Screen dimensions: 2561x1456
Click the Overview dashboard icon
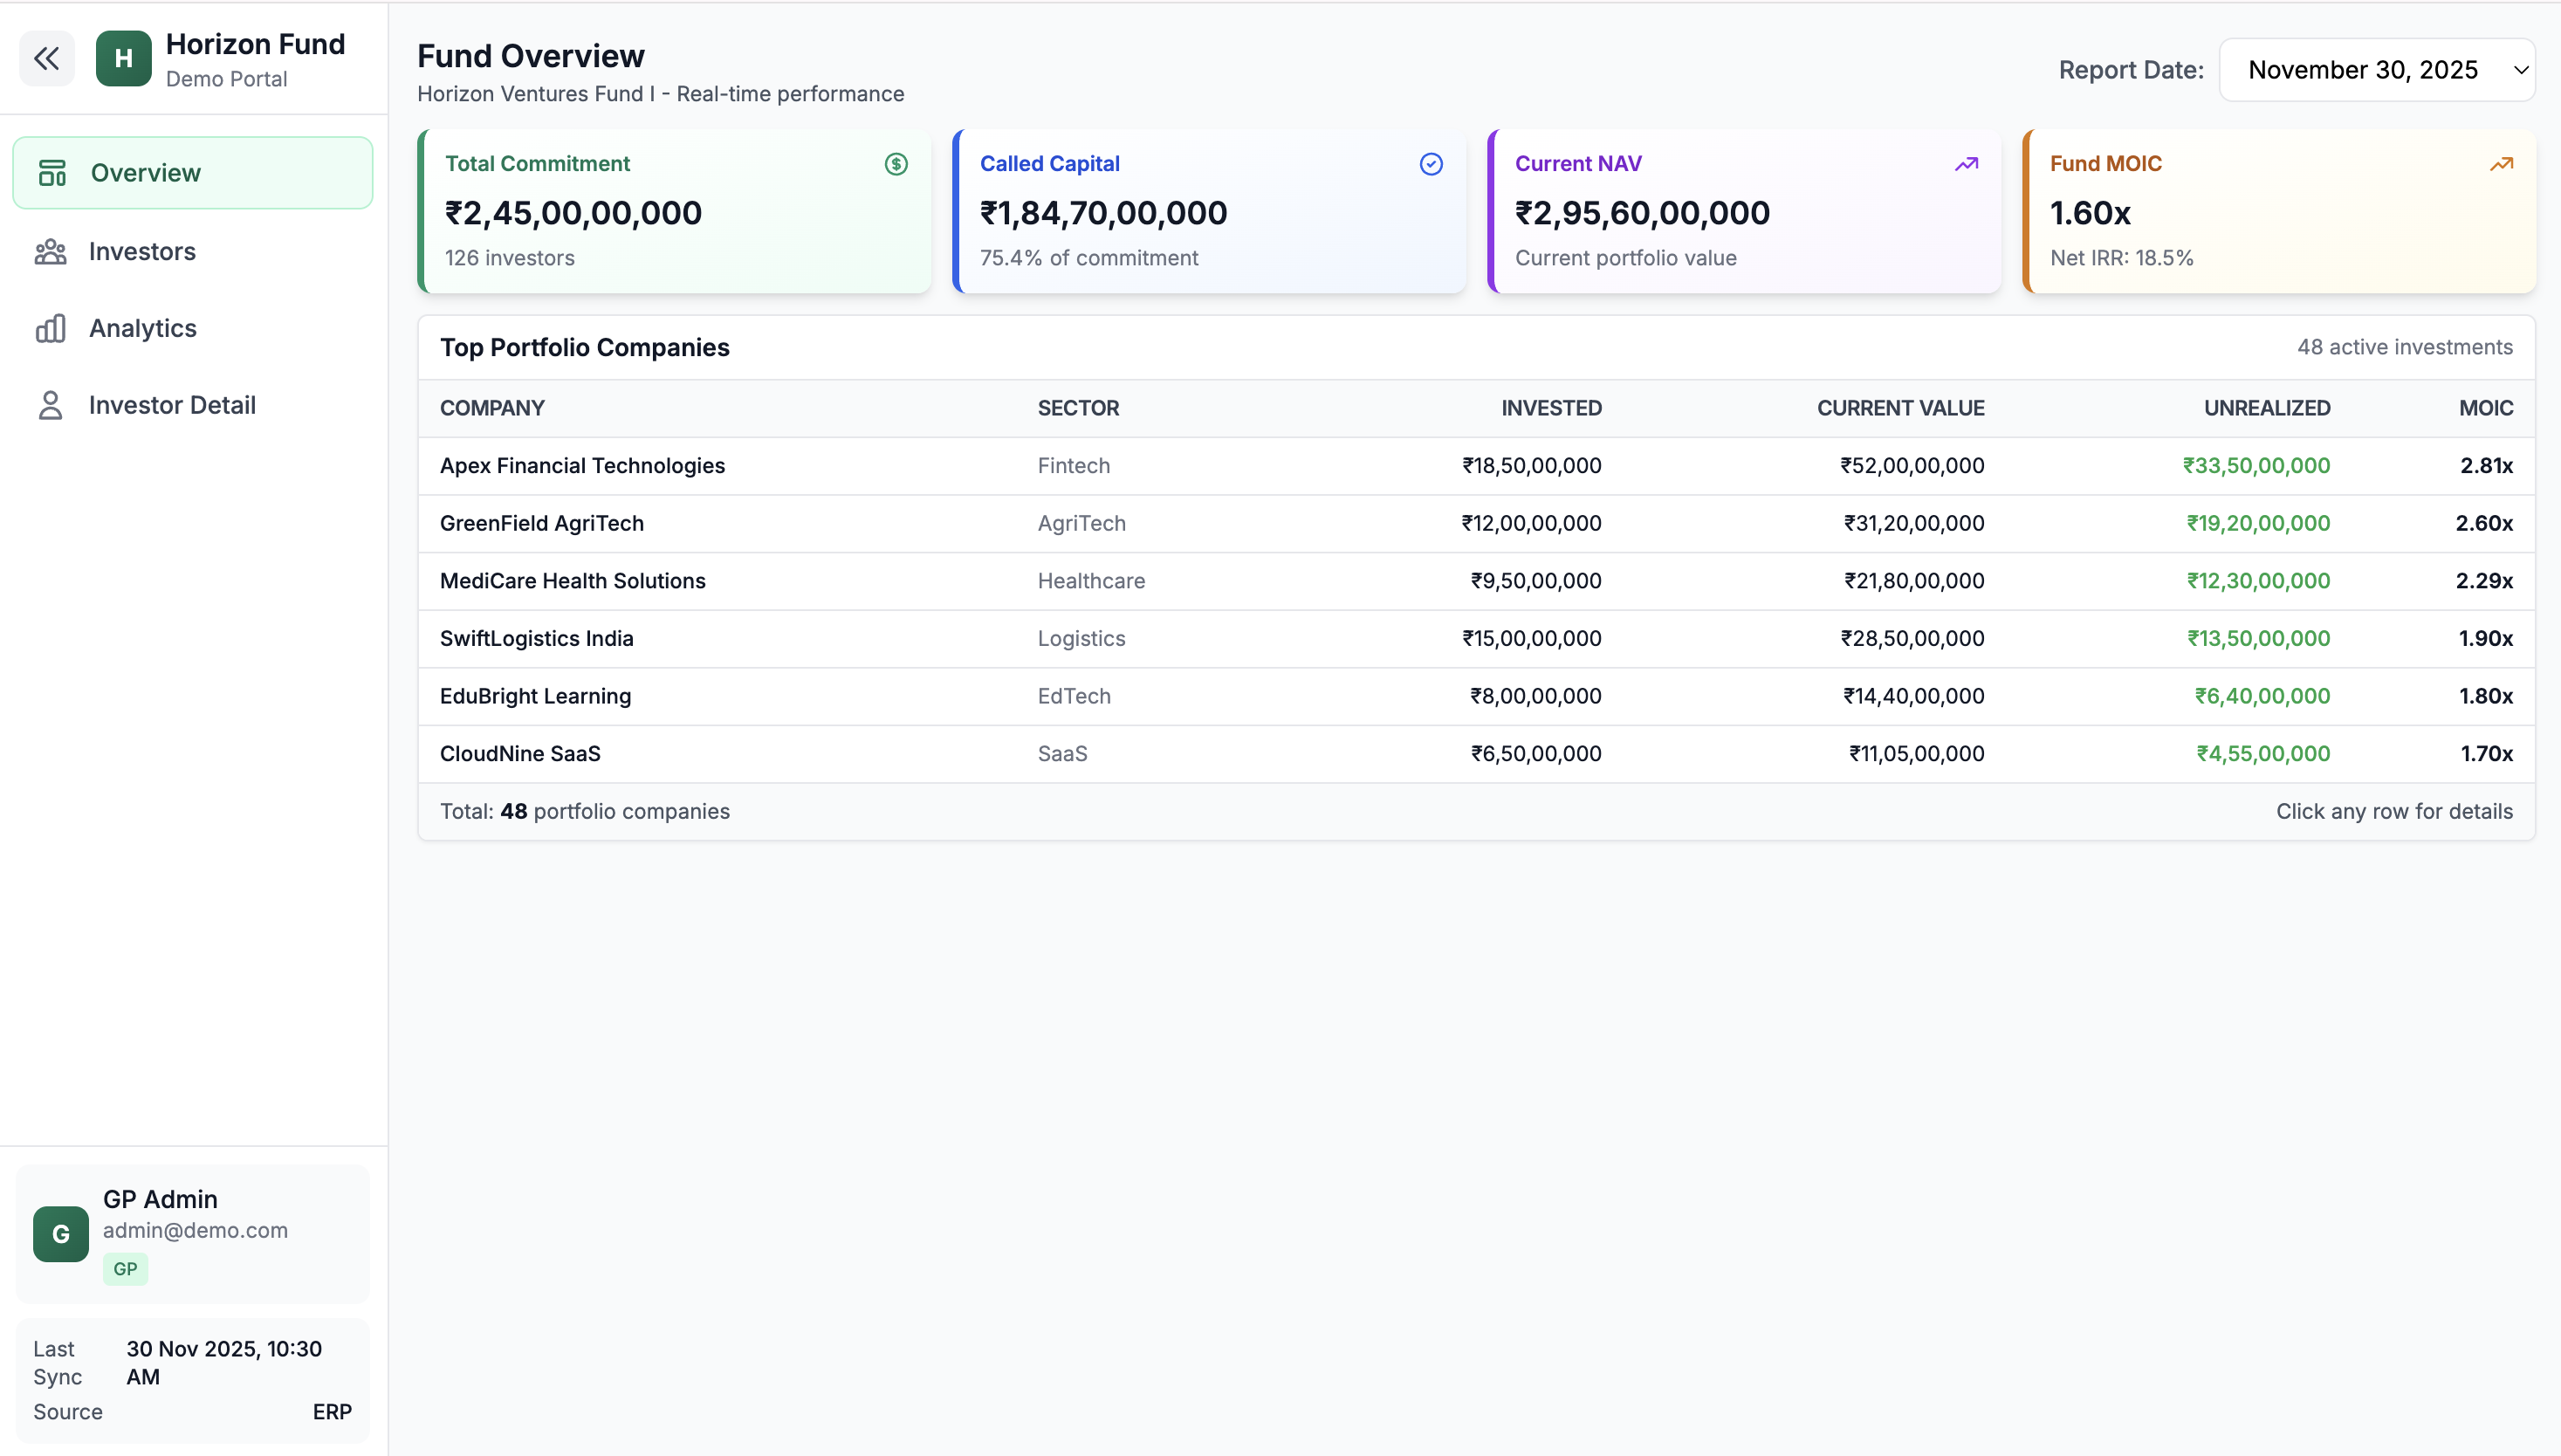(x=52, y=173)
